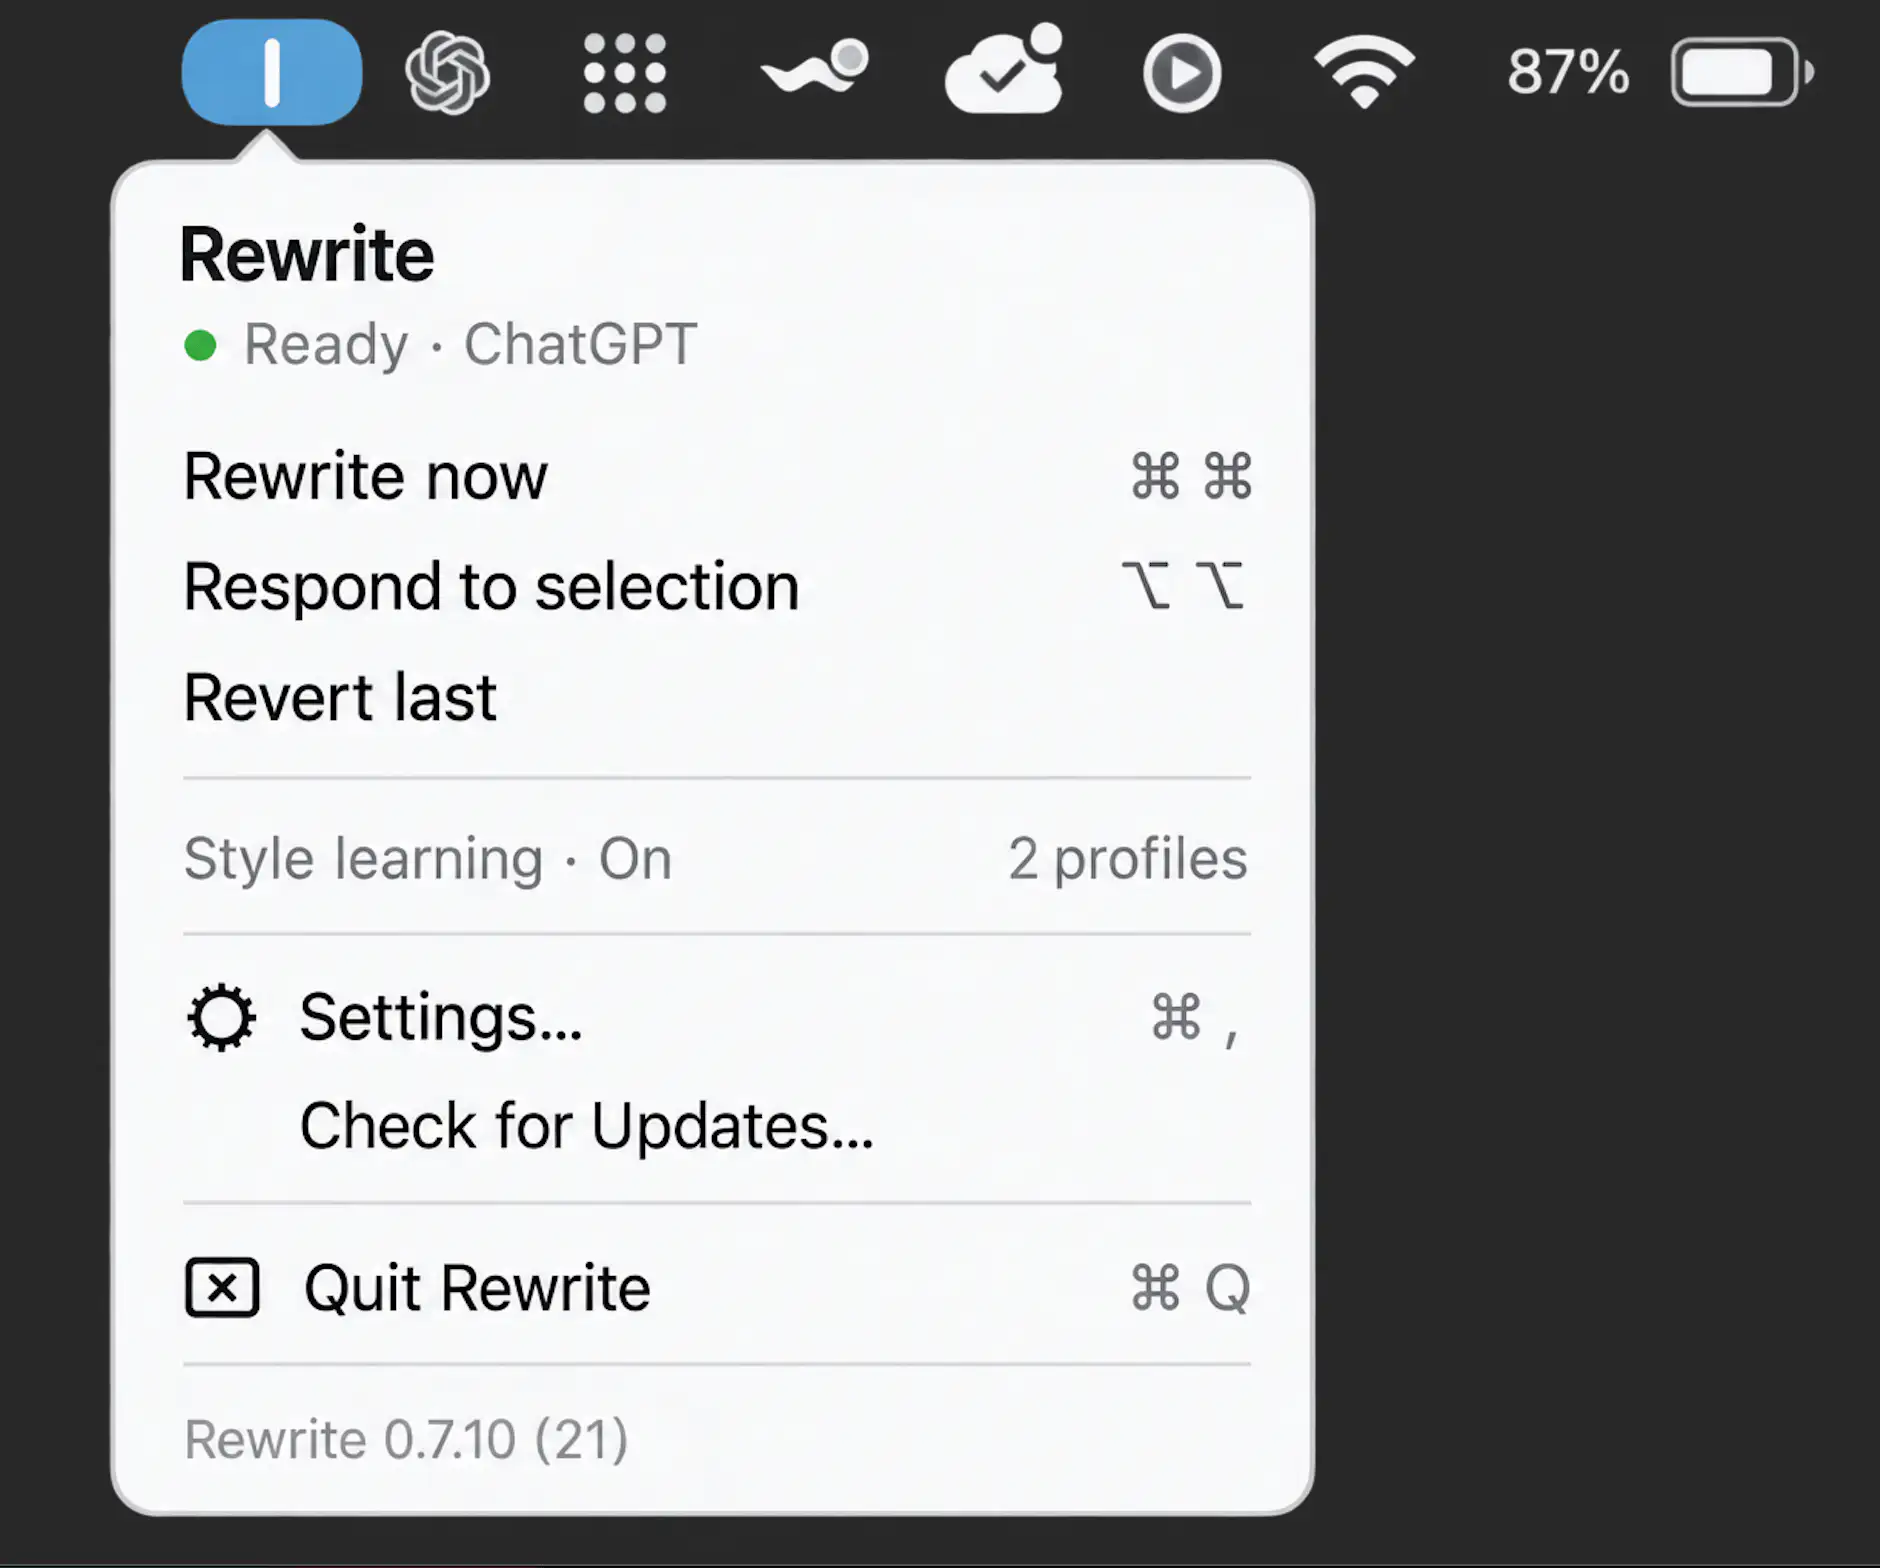The image size is (1880, 1568).
Task: Select Quit Rewrite
Action: [717, 1287]
